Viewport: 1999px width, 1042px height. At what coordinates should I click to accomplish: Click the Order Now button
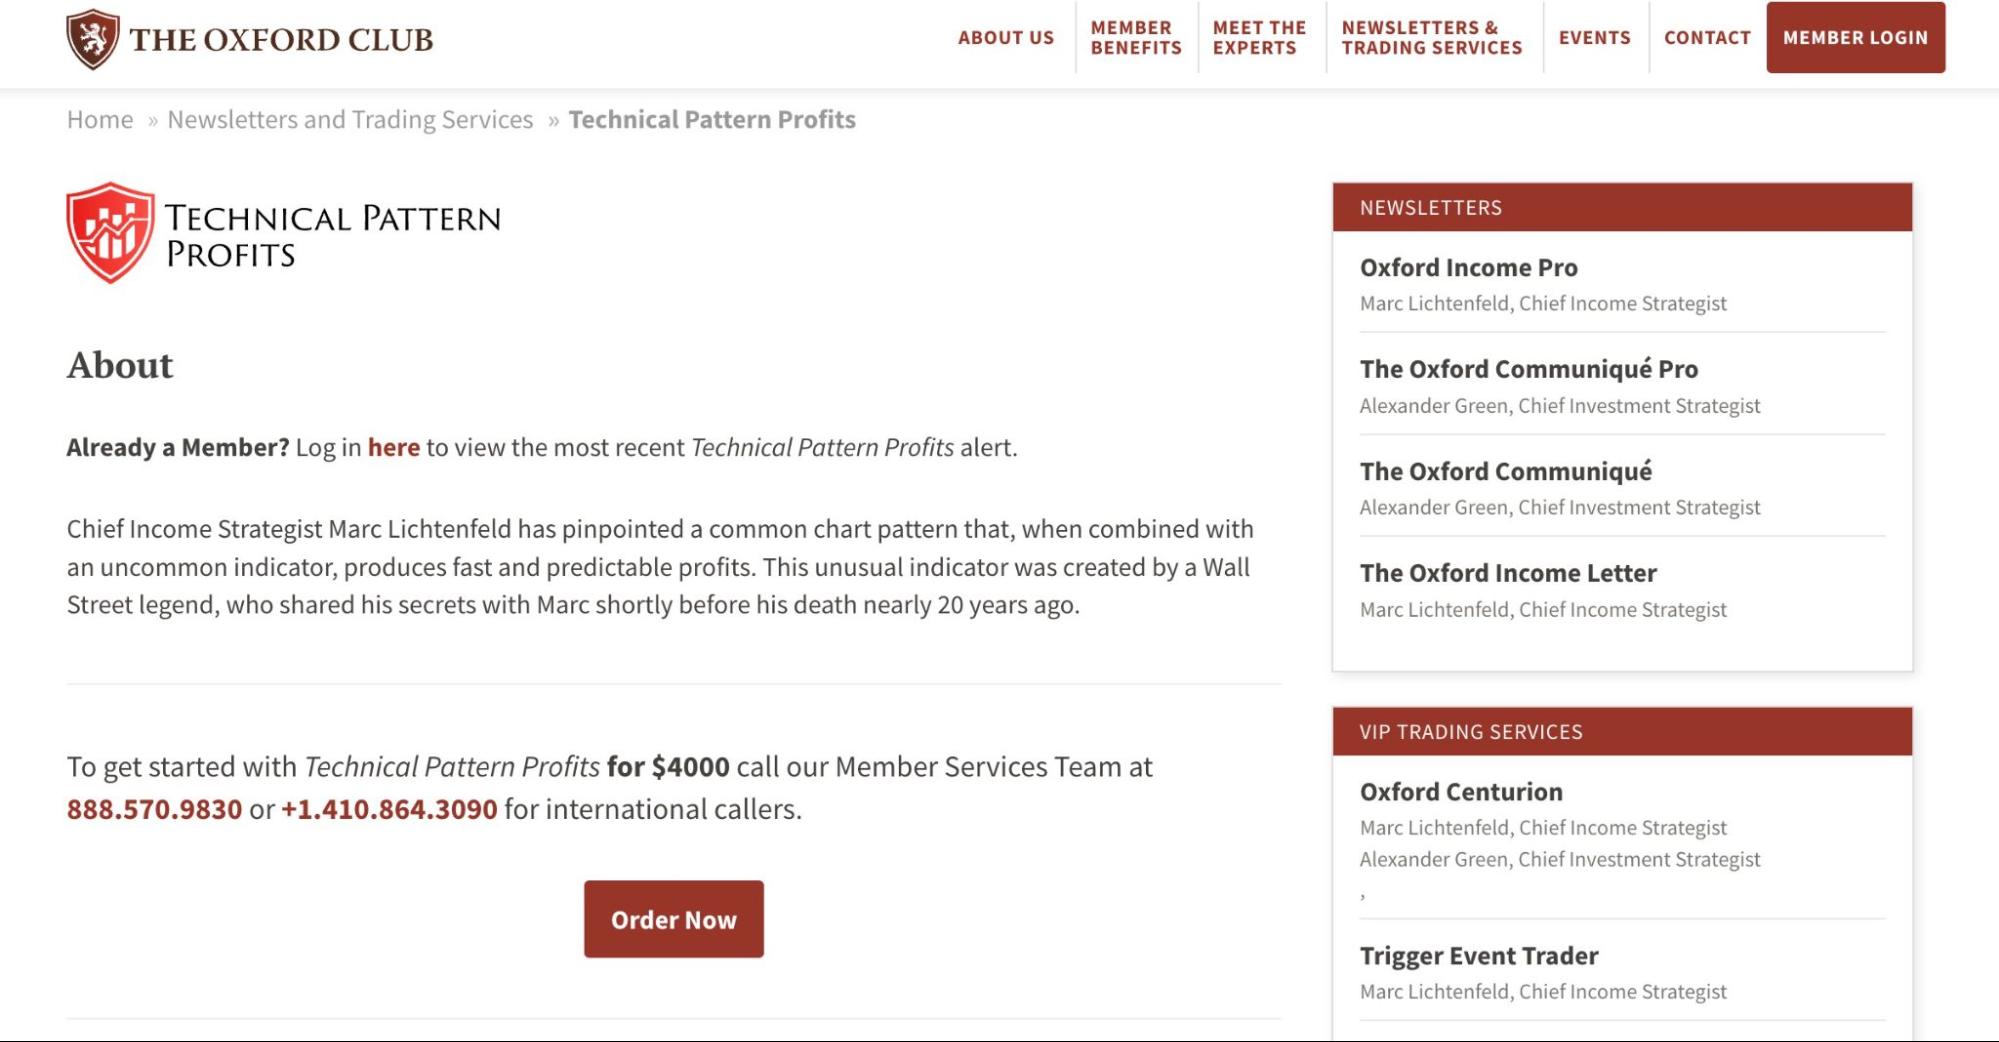pyautogui.click(x=674, y=919)
